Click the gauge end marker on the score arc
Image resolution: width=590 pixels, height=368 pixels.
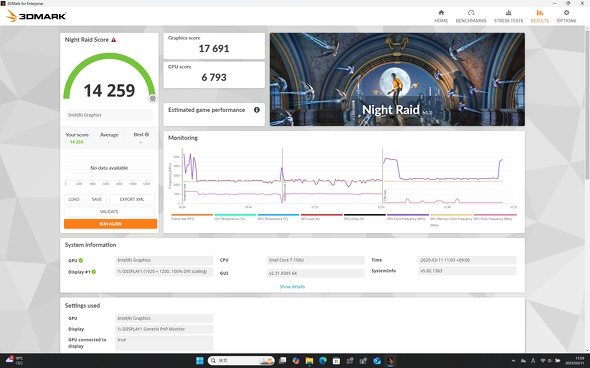pos(152,99)
